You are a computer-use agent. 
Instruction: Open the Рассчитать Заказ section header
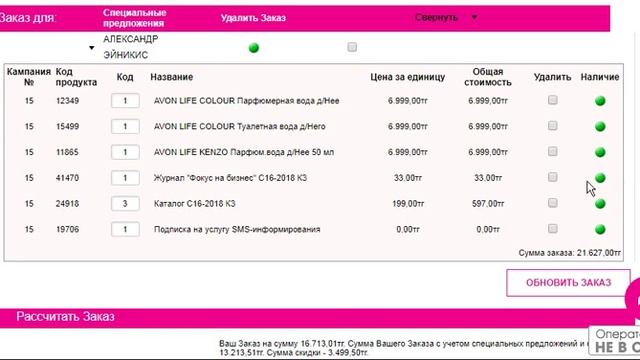pos(65,317)
